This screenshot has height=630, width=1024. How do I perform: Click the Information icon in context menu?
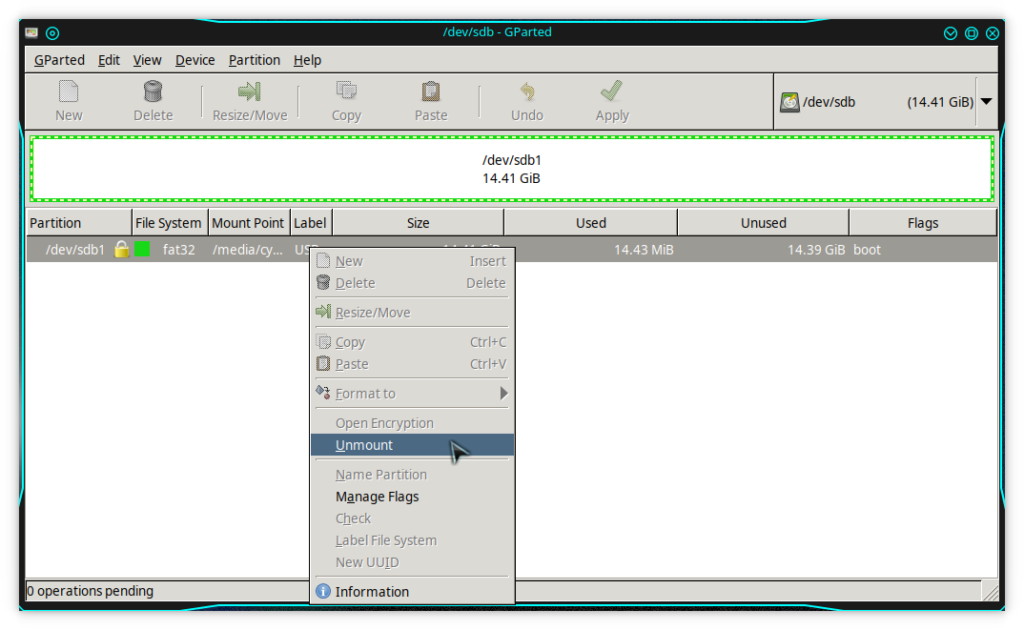(x=323, y=592)
